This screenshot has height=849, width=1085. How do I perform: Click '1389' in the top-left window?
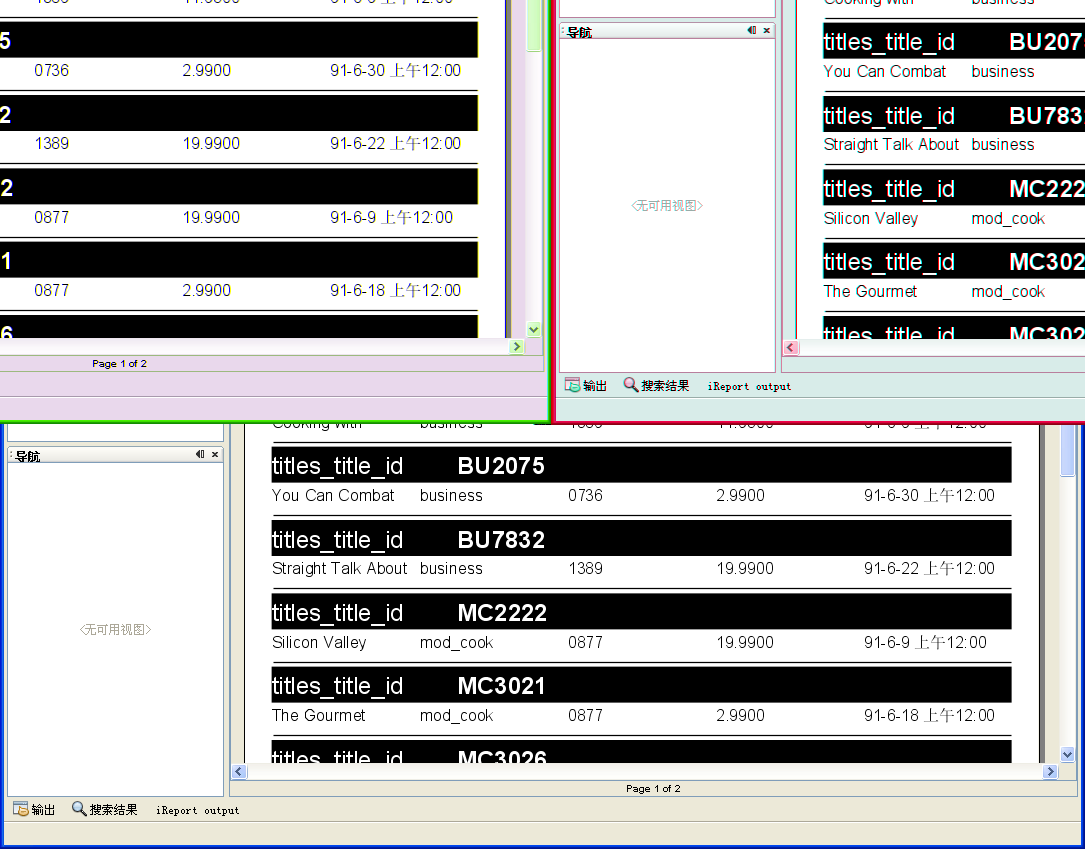[51, 144]
